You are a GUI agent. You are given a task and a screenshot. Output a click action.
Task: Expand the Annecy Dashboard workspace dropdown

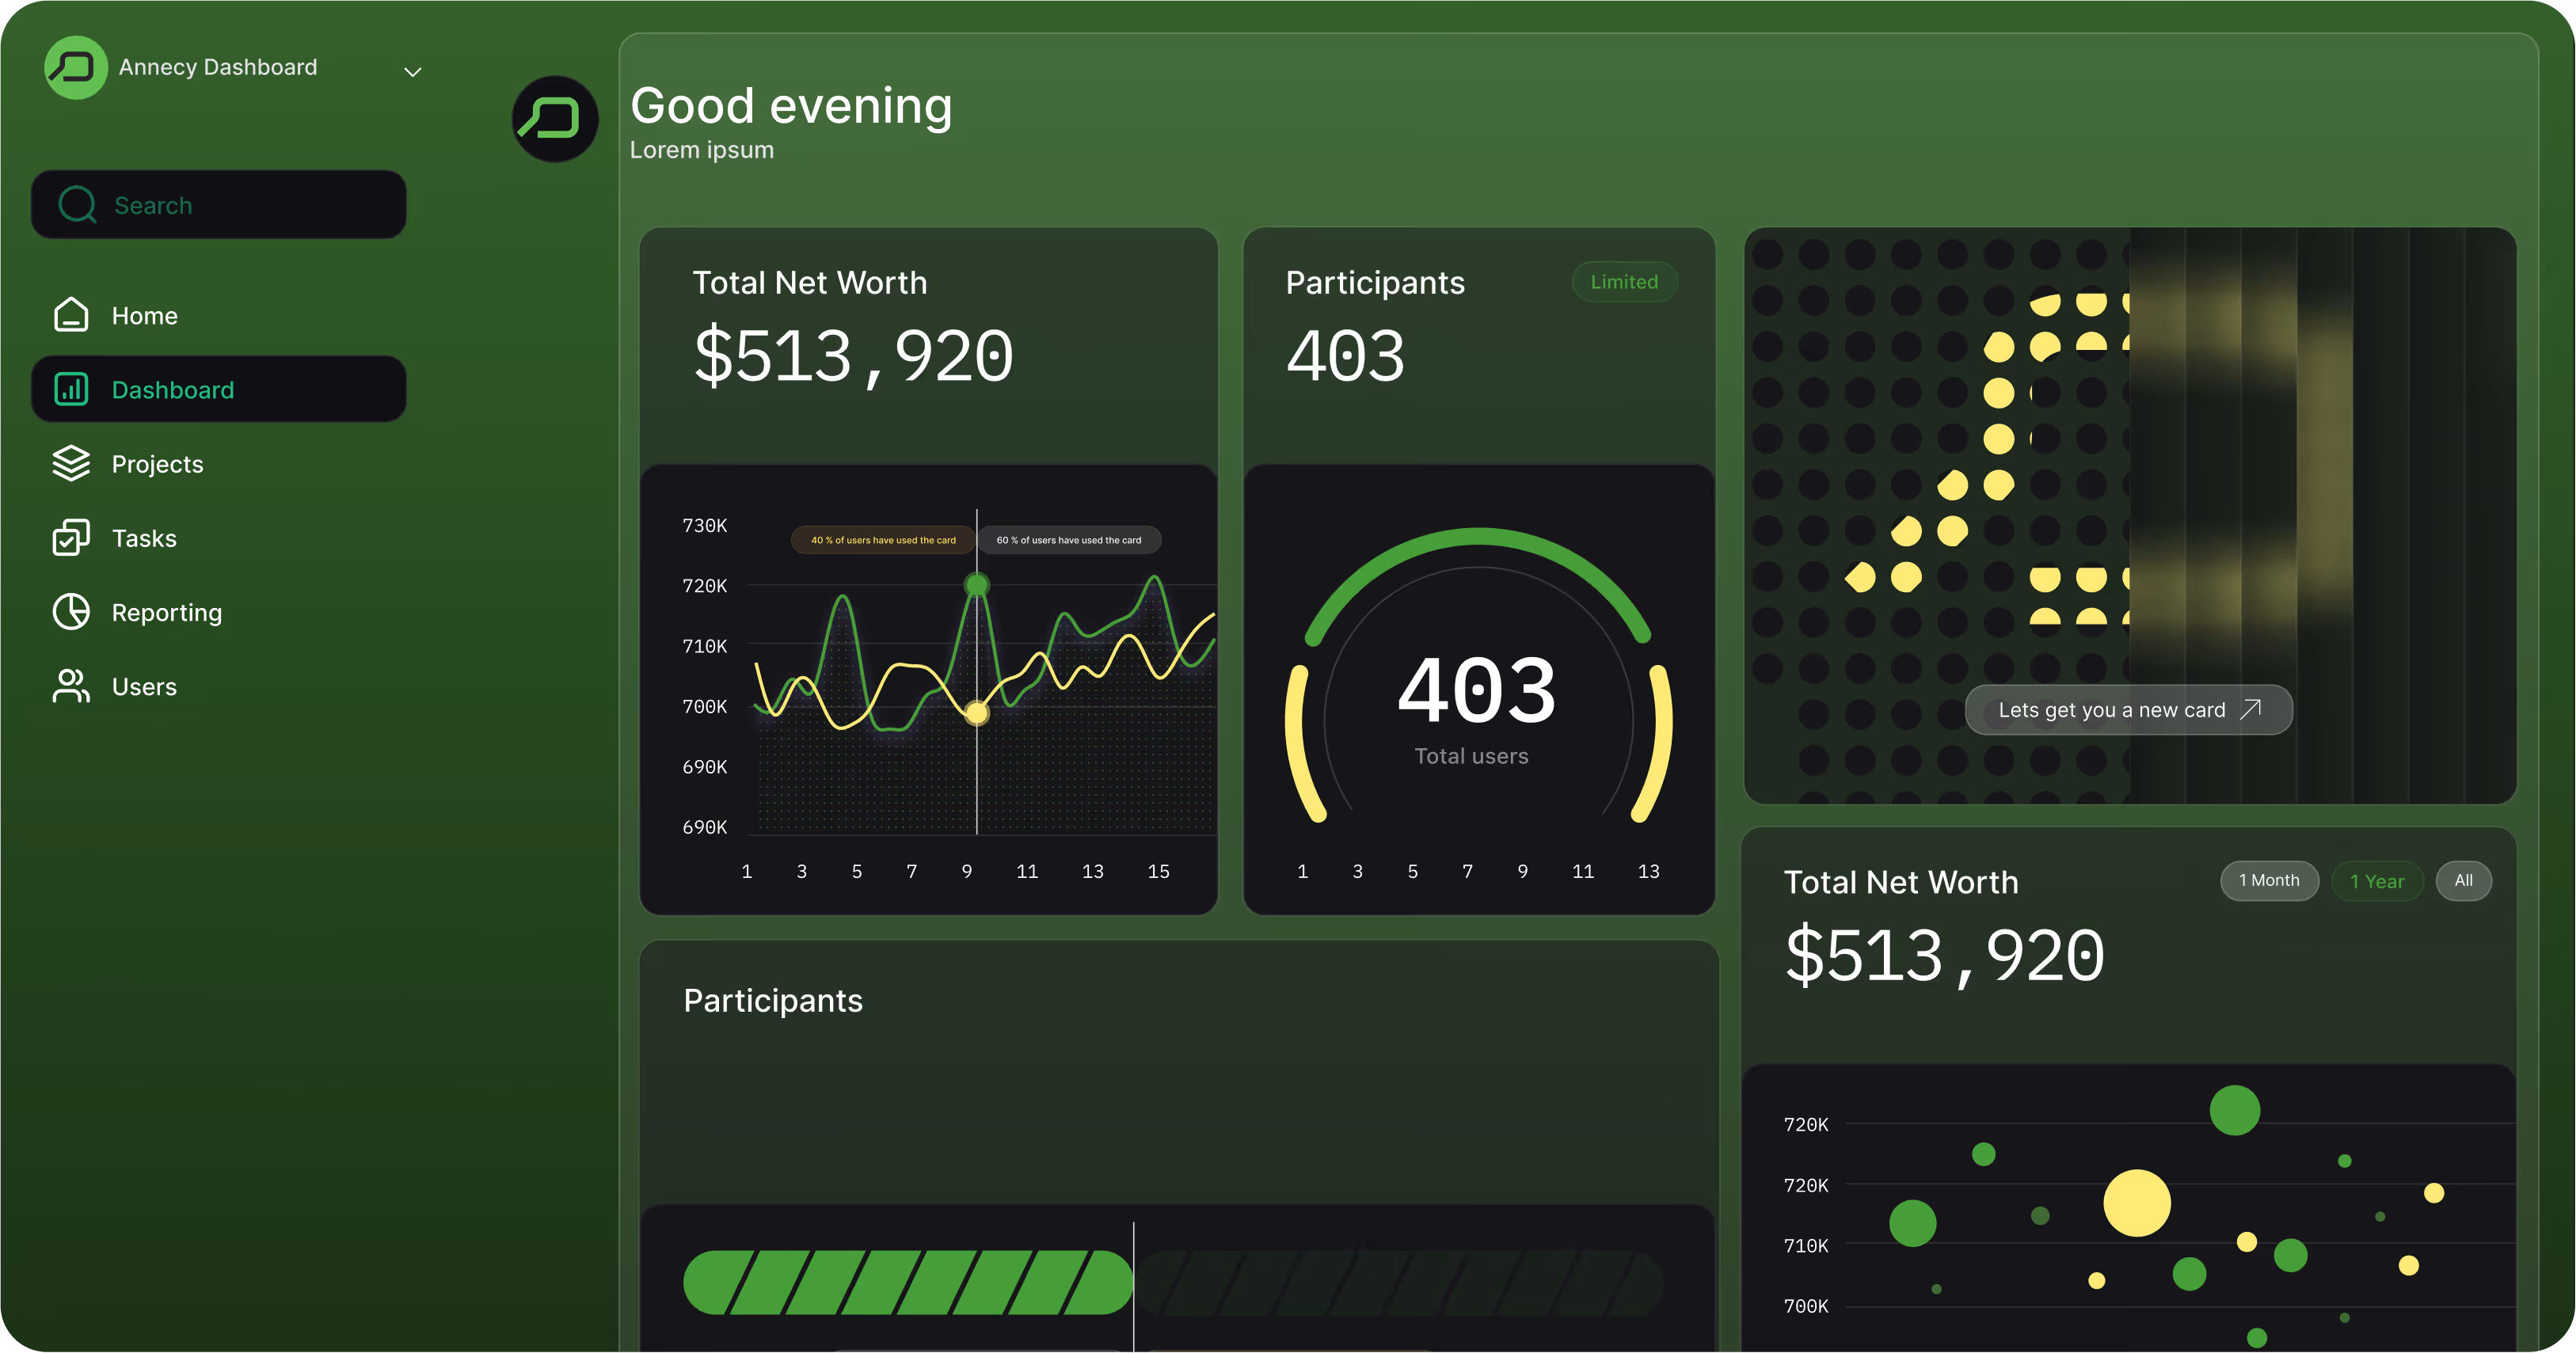[412, 70]
